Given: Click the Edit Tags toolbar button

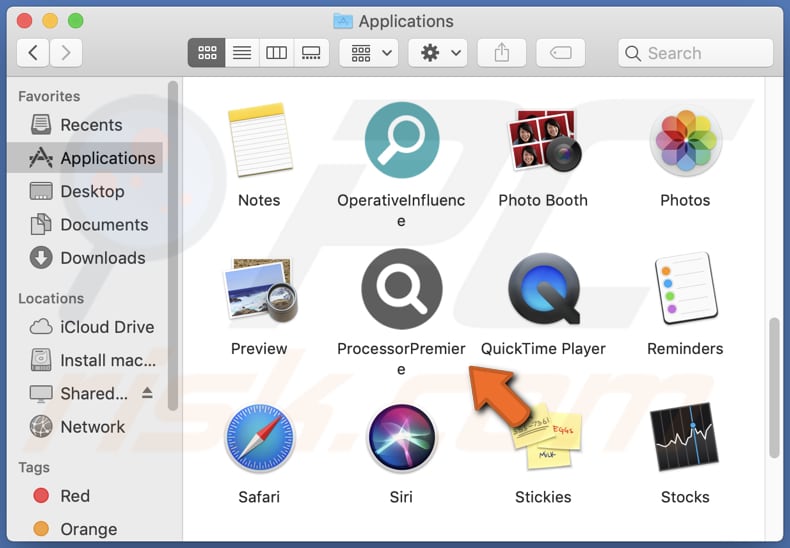Looking at the screenshot, I should [560, 52].
